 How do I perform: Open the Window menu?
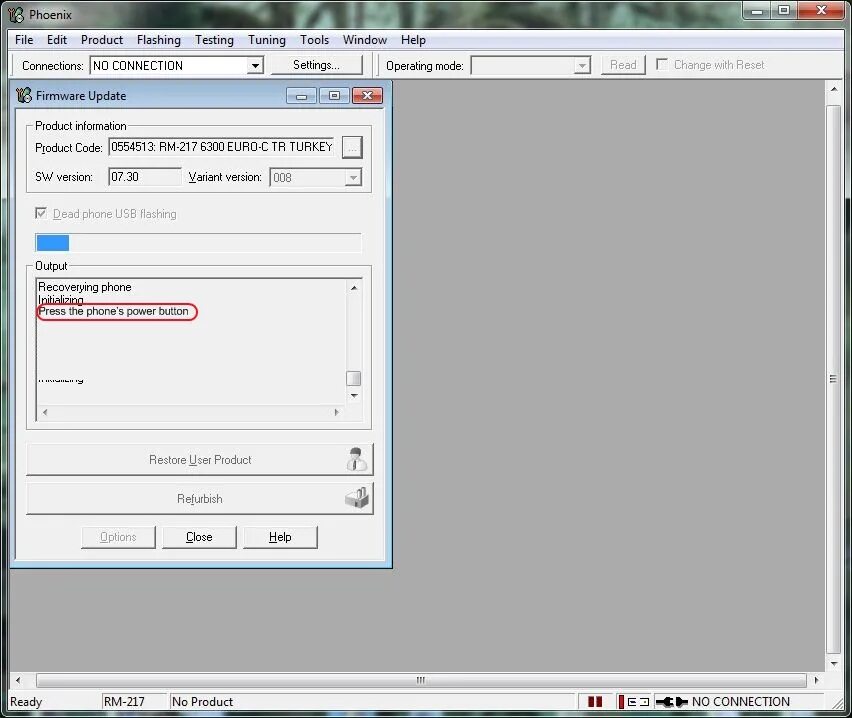click(365, 40)
